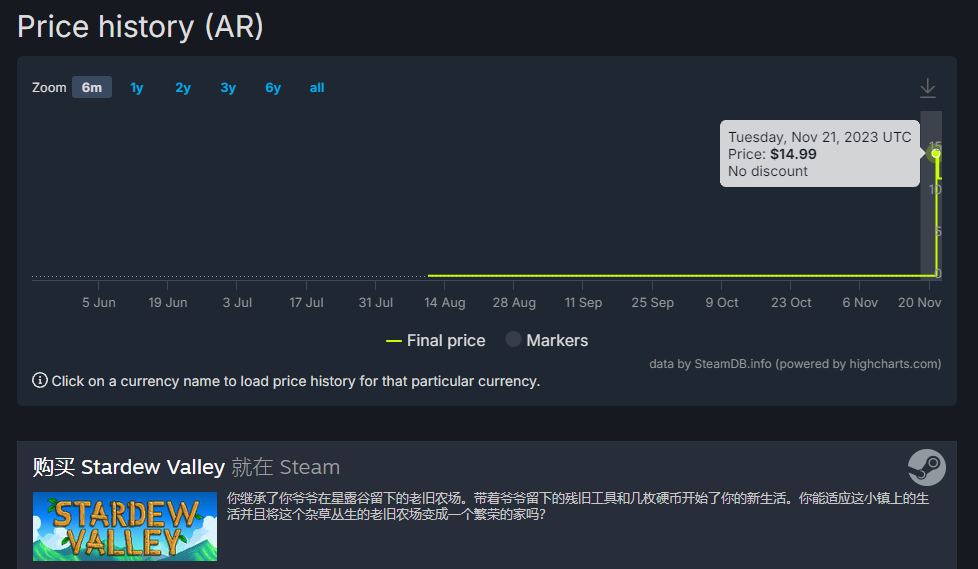Click the SteamDB.info data credit
This screenshot has height=569, width=978.
coord(795,364)
